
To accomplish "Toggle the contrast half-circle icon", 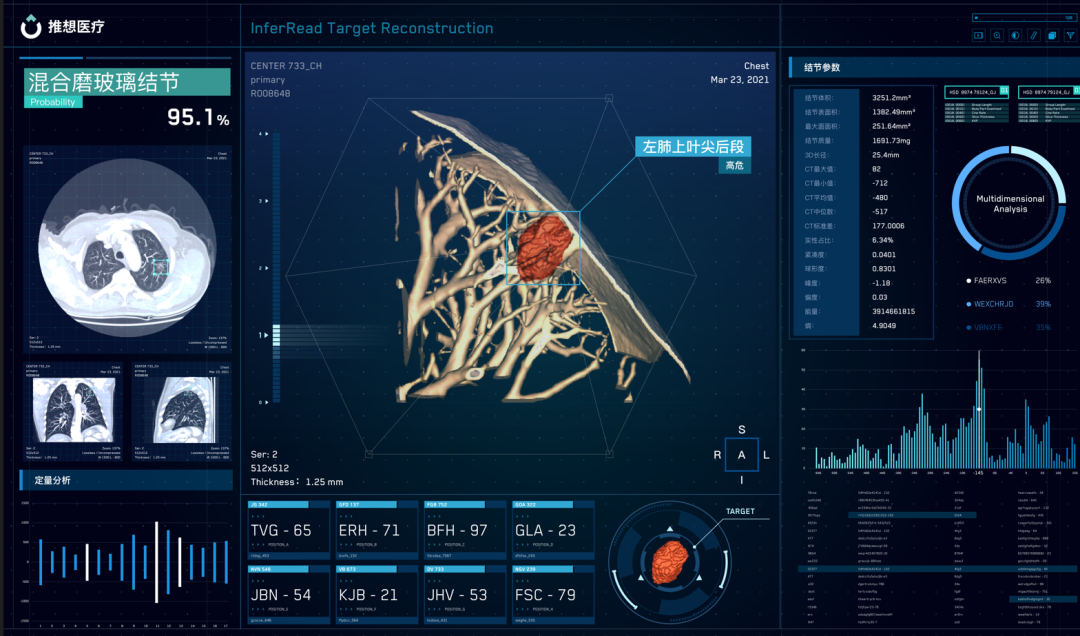I will tap(1015, 36).
